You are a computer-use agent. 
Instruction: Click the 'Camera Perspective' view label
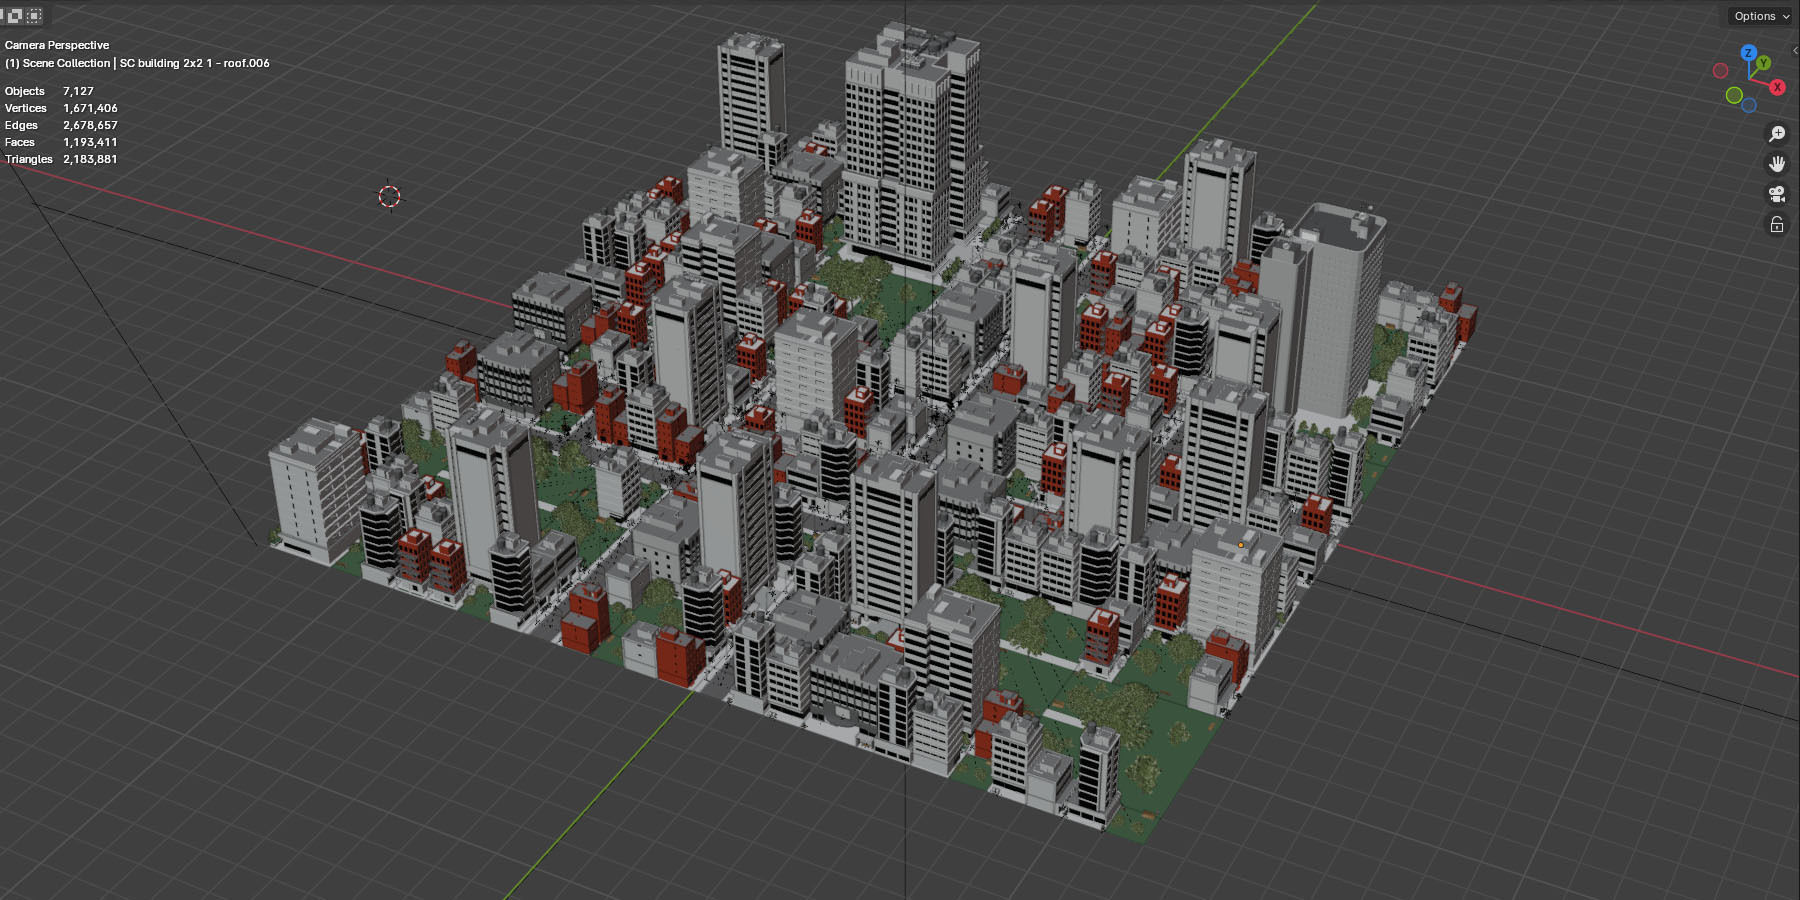click(x=57, y=45)
